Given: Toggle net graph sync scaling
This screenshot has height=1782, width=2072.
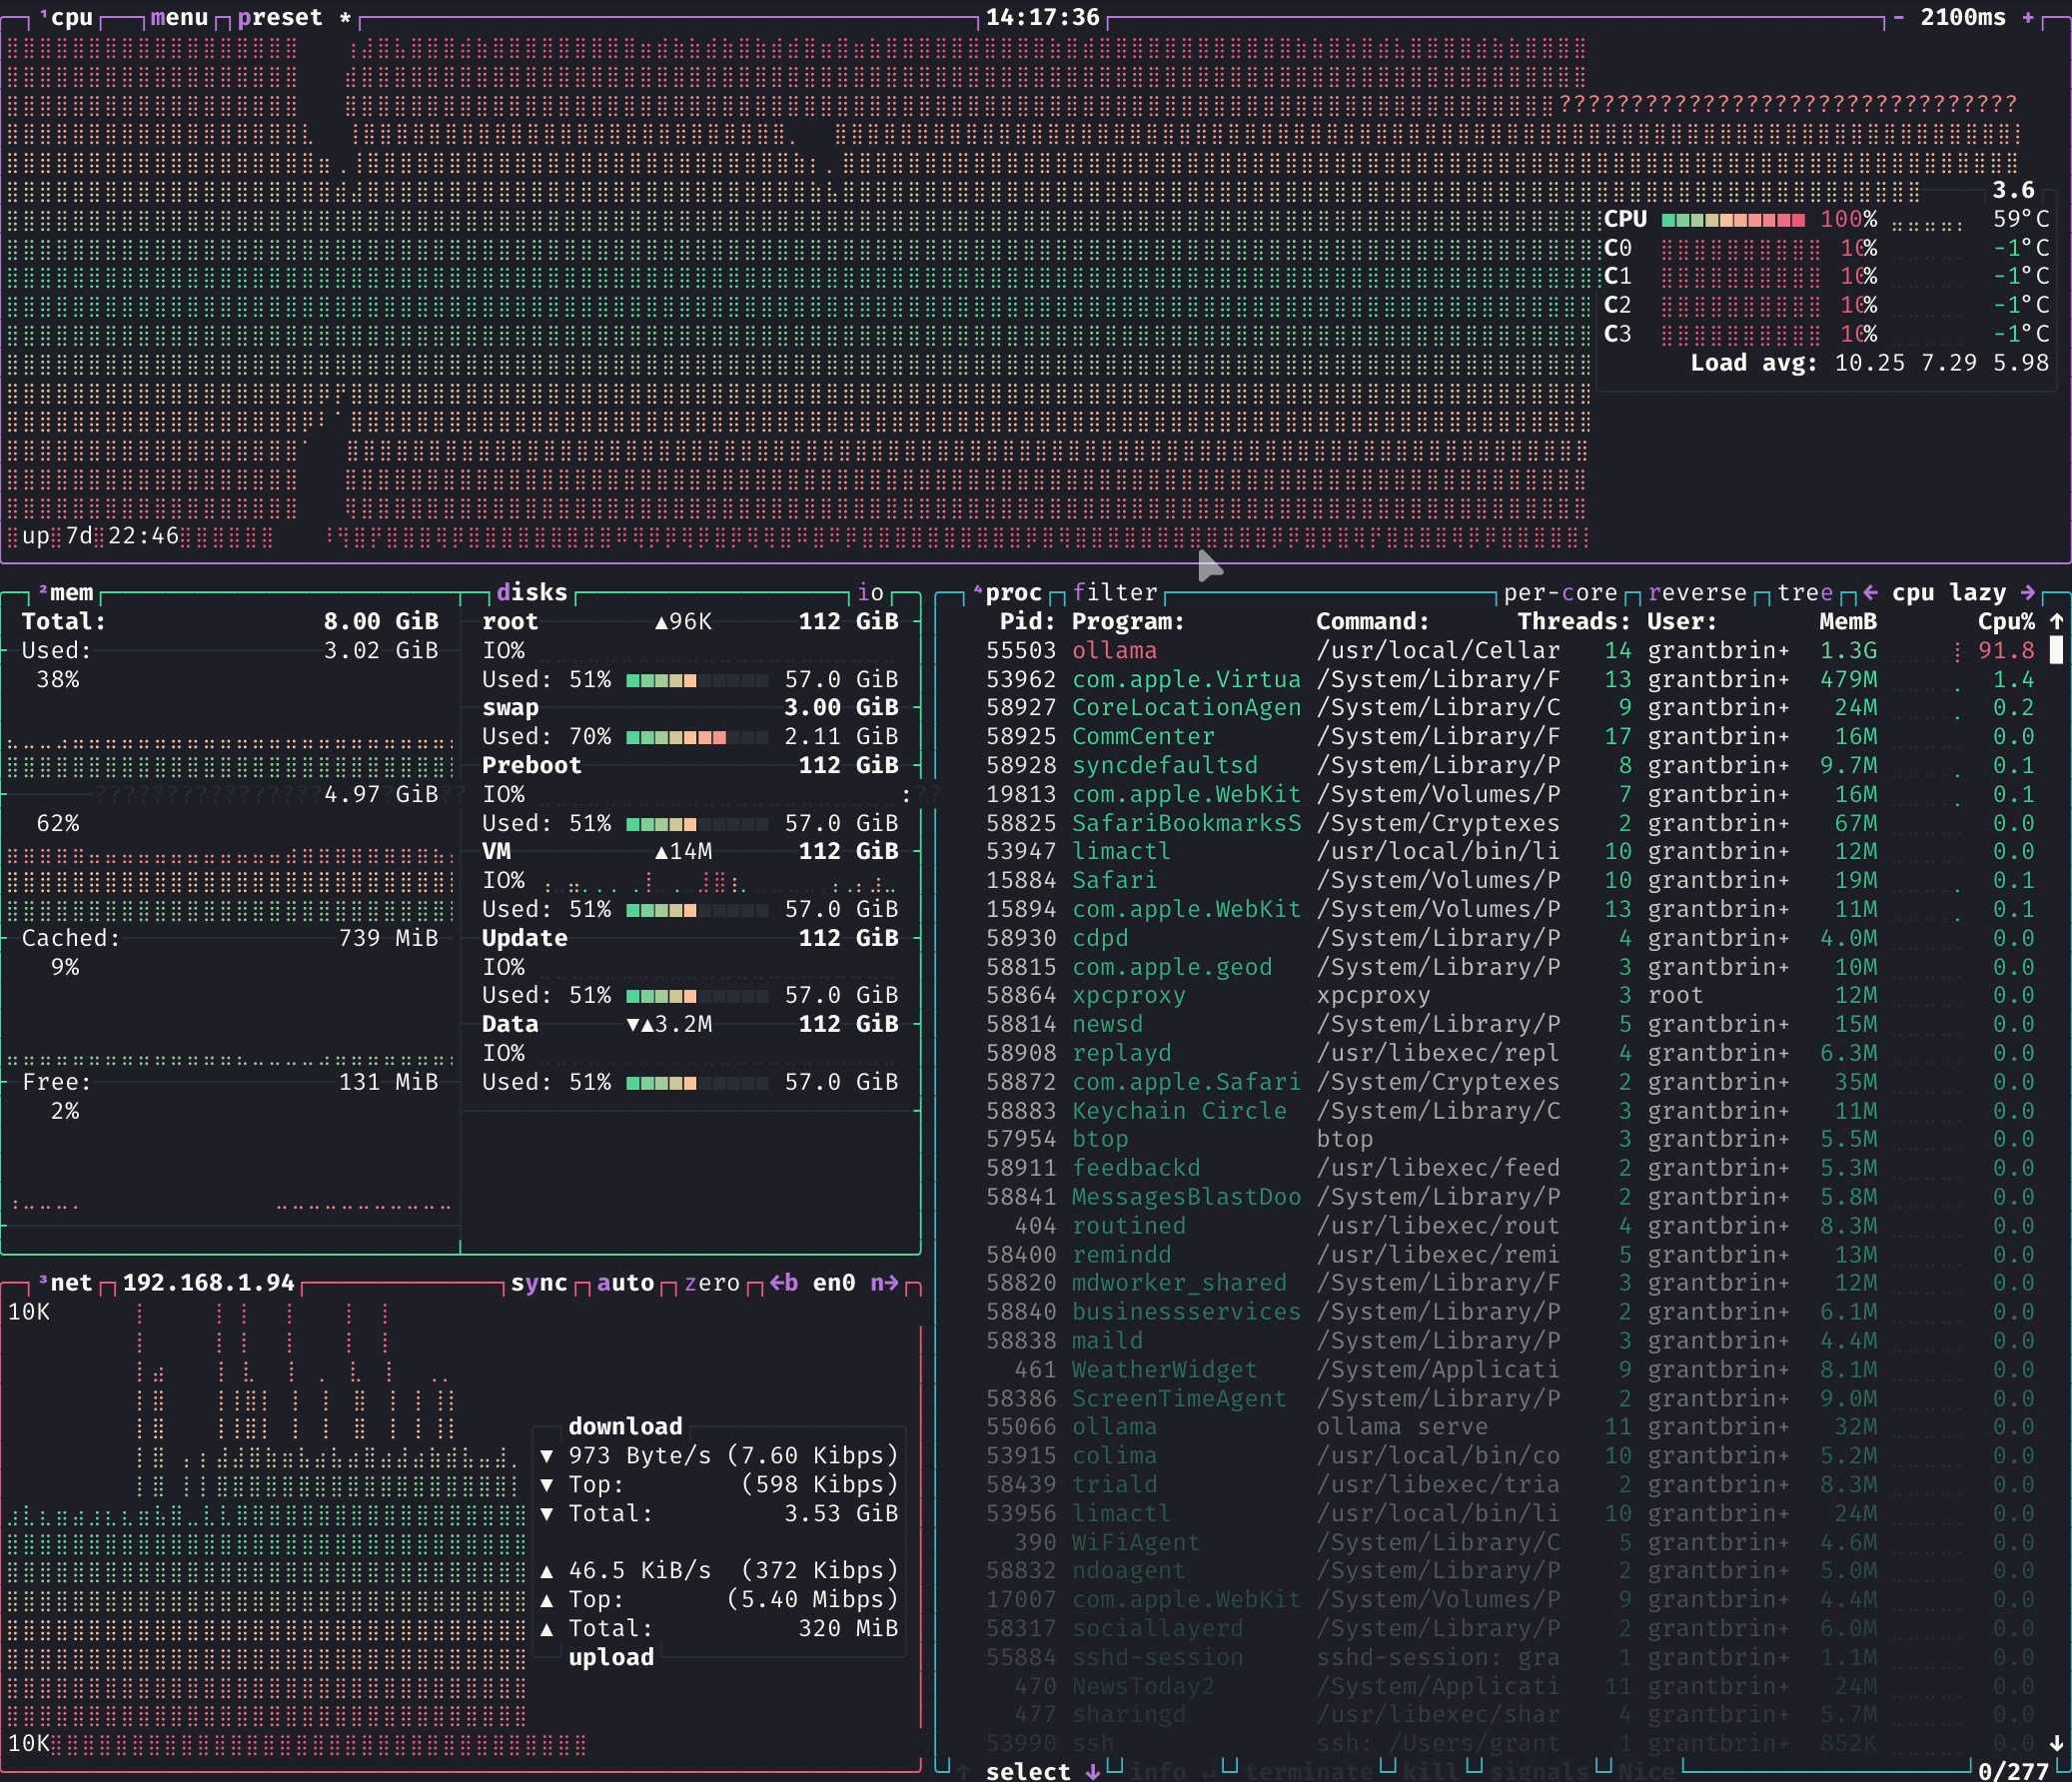Looking at the screenshot, I should coord(539,1283).
